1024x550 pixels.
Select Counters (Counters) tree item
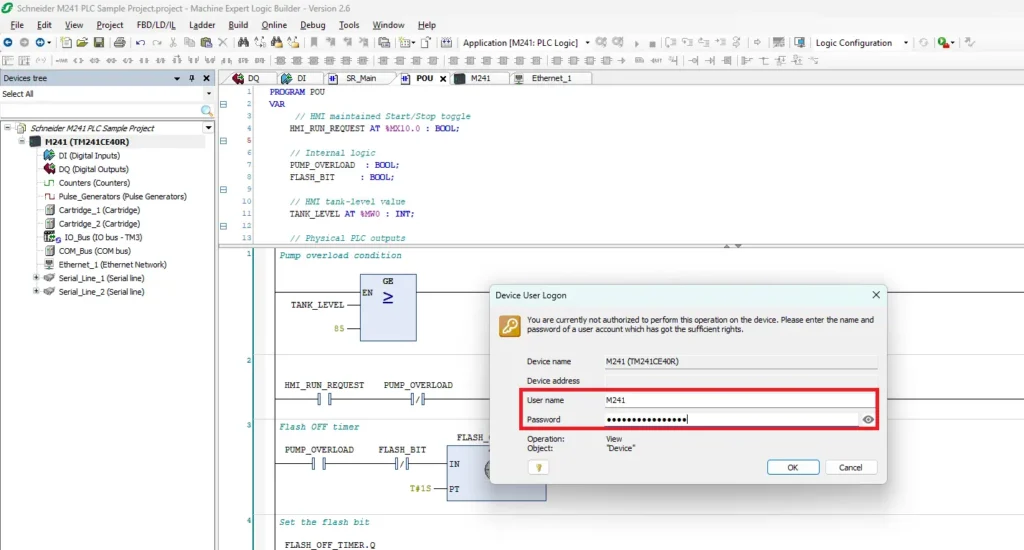click(x=94, y=183)
